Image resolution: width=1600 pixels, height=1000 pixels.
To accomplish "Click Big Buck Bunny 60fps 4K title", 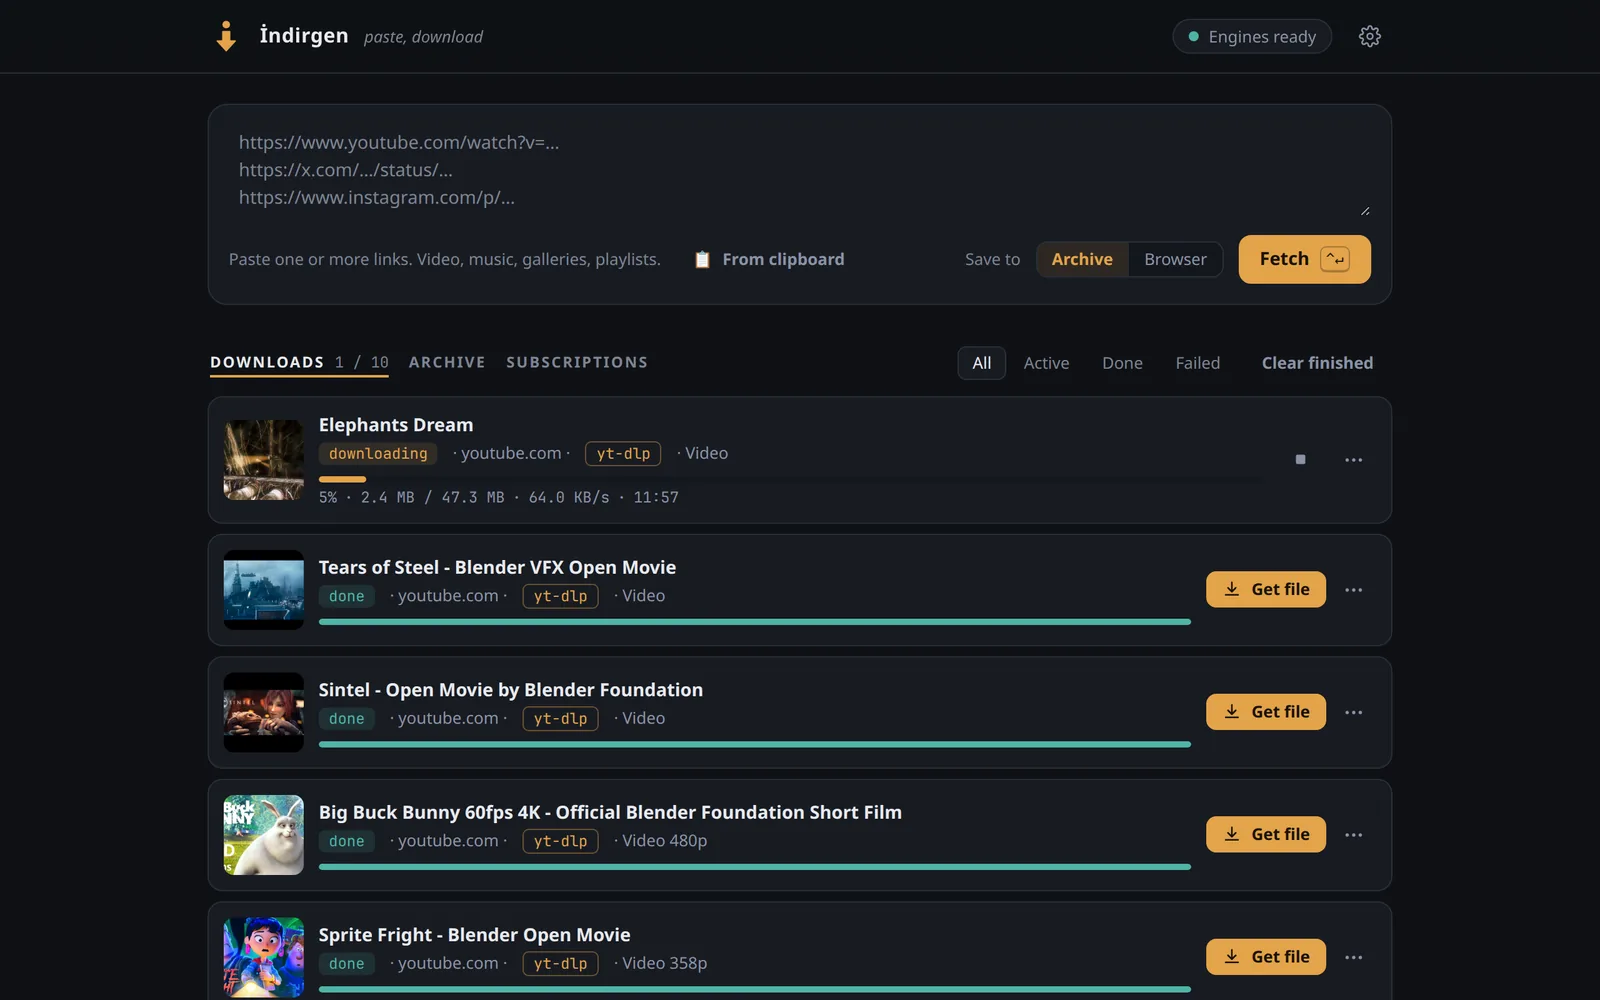I will [610, 812].
